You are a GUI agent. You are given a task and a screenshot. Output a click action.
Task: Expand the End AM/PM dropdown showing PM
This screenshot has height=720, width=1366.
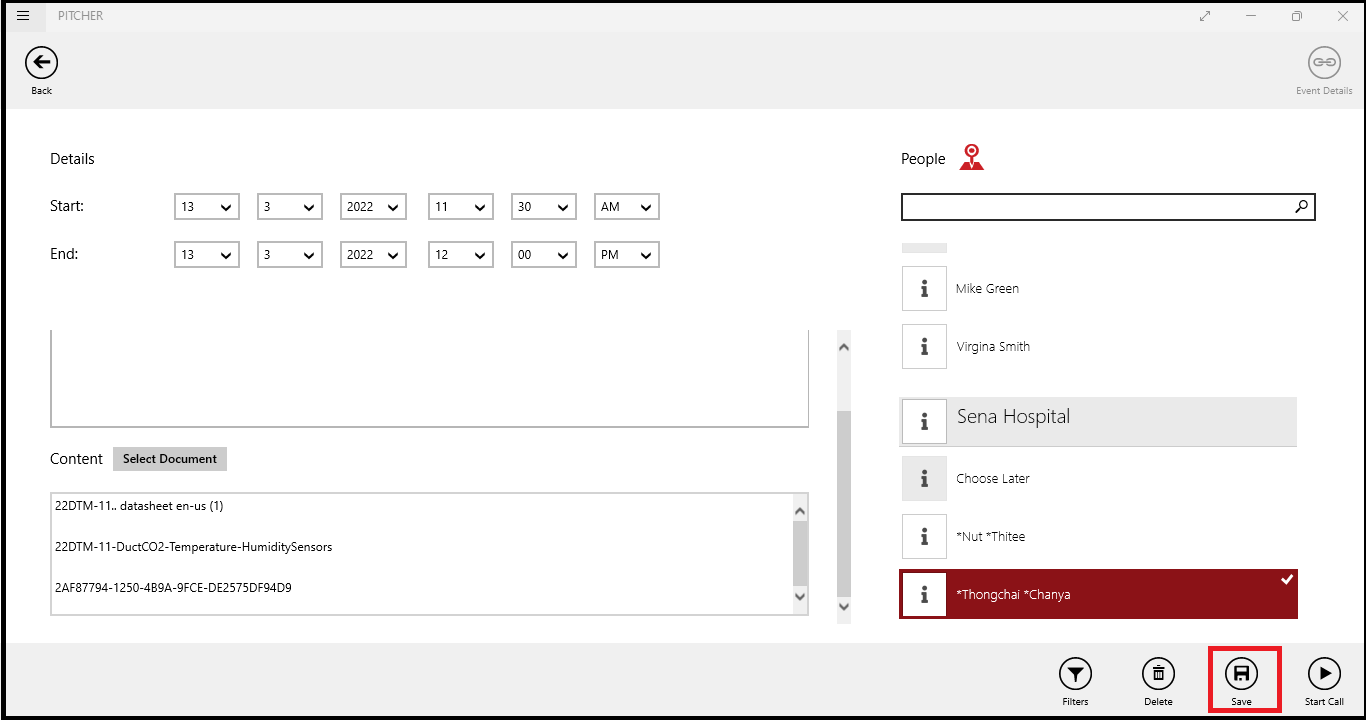point(626,255)
